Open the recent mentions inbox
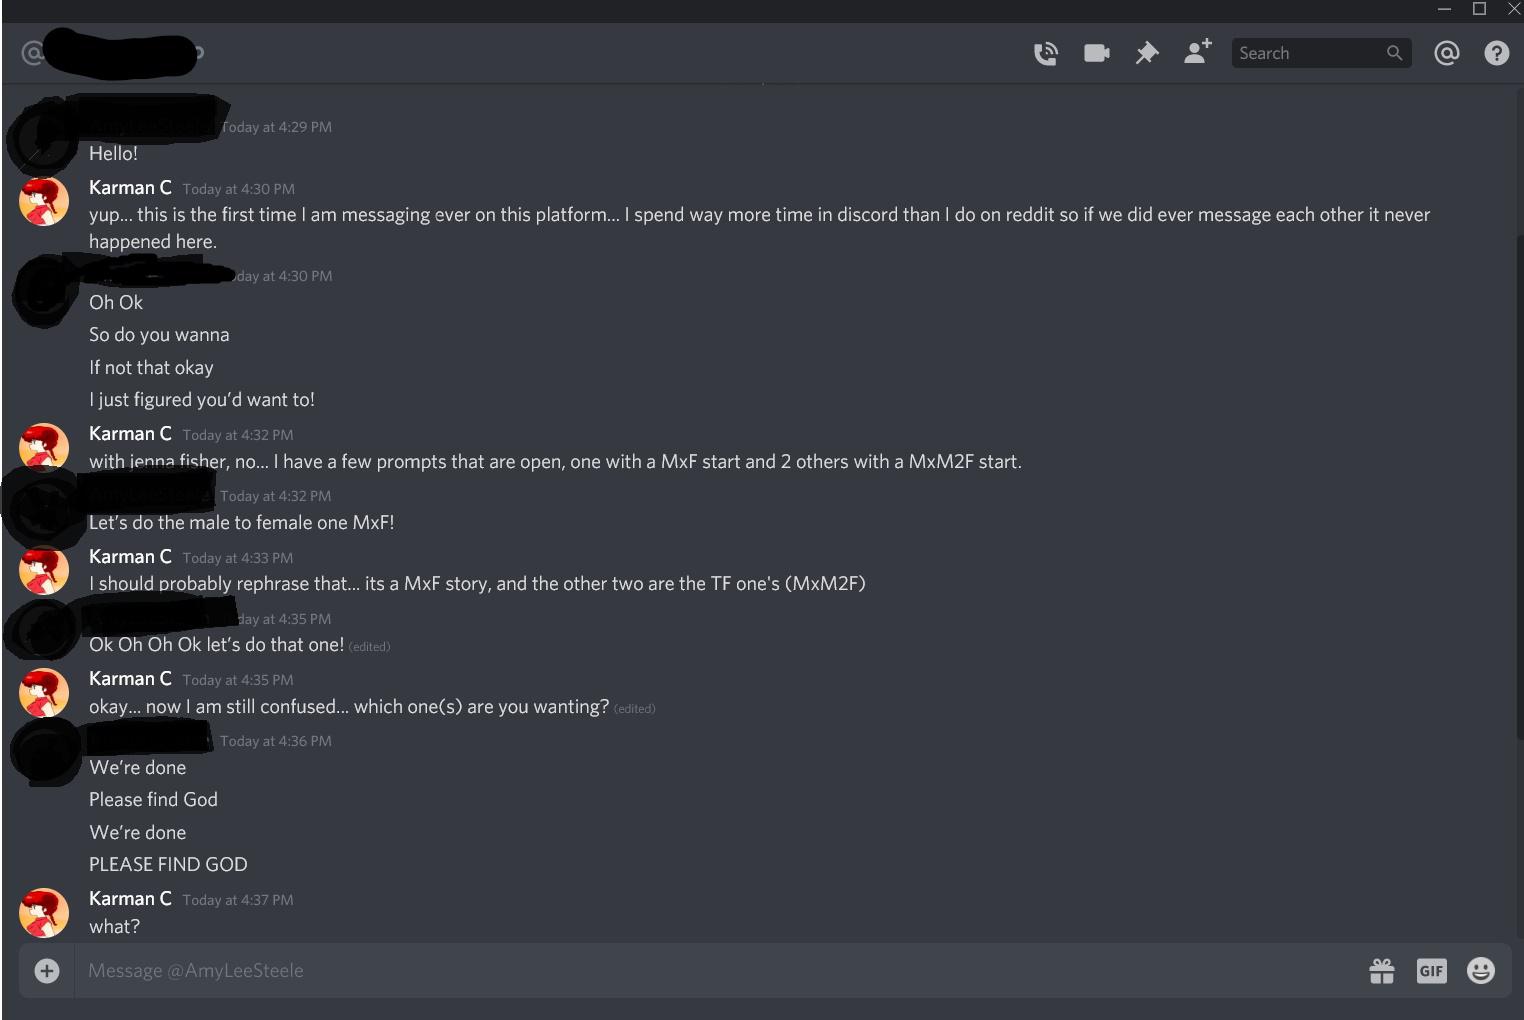 click(1446, 53)
